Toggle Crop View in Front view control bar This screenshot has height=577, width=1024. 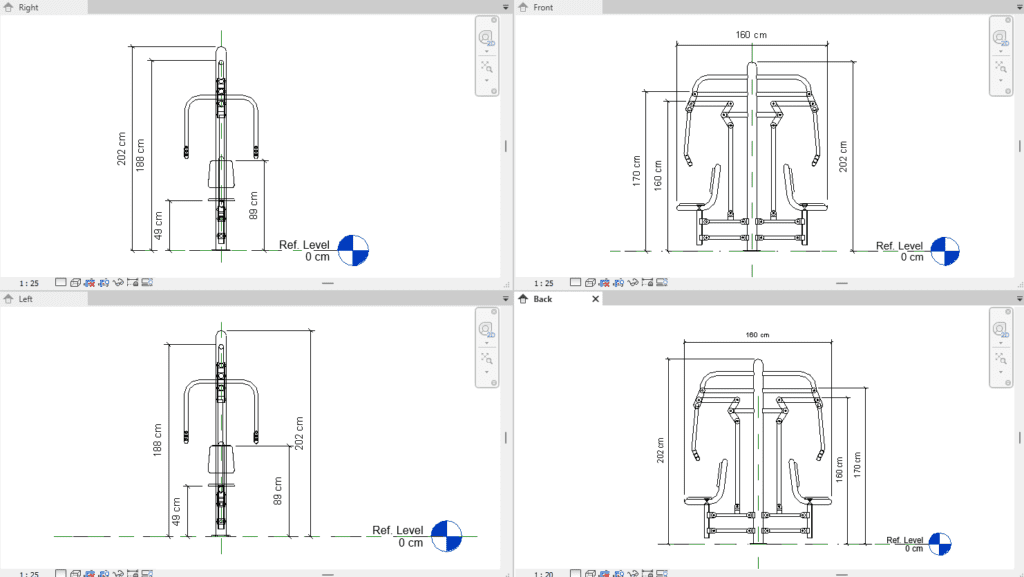point(604,282)
